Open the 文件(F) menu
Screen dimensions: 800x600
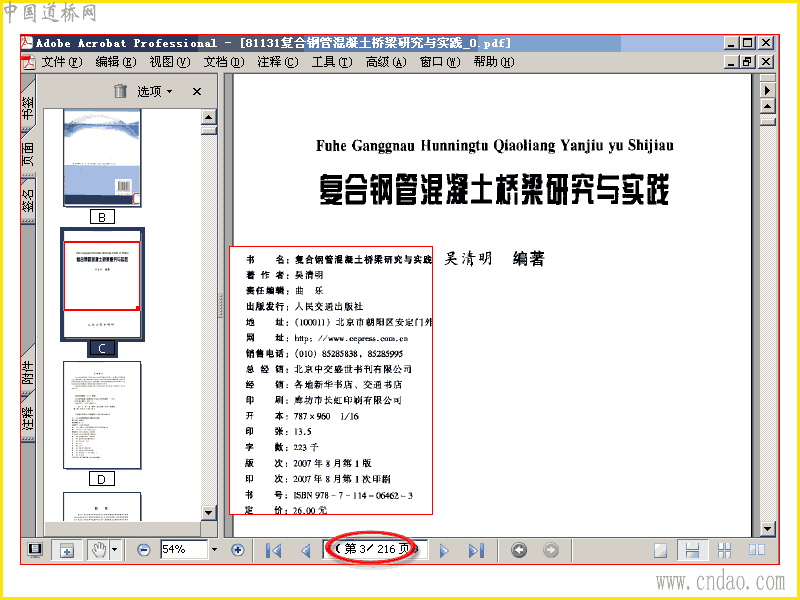pos(62,62)
